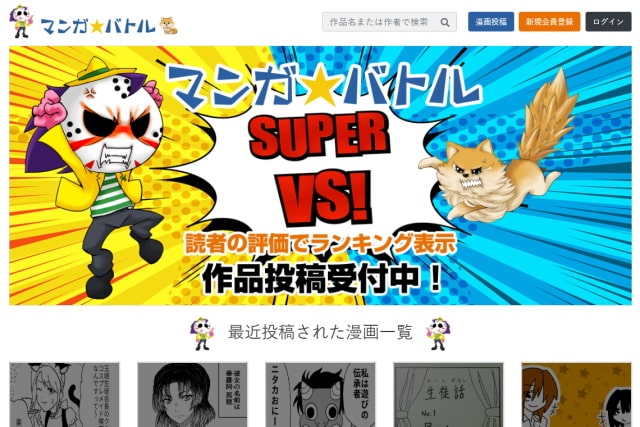Focus the 作品名または作者で検索 search field

[381, 22]
